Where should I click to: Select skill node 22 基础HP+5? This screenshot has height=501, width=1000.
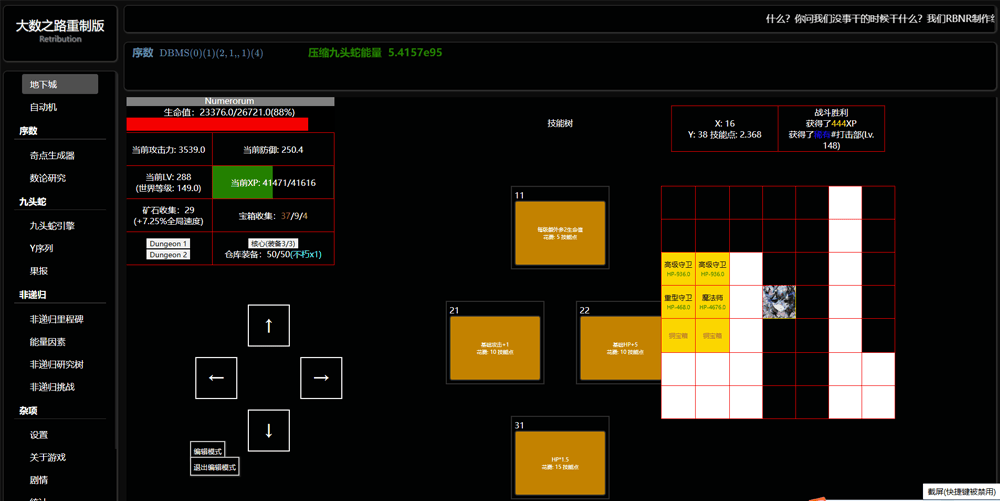coord(621,348)
